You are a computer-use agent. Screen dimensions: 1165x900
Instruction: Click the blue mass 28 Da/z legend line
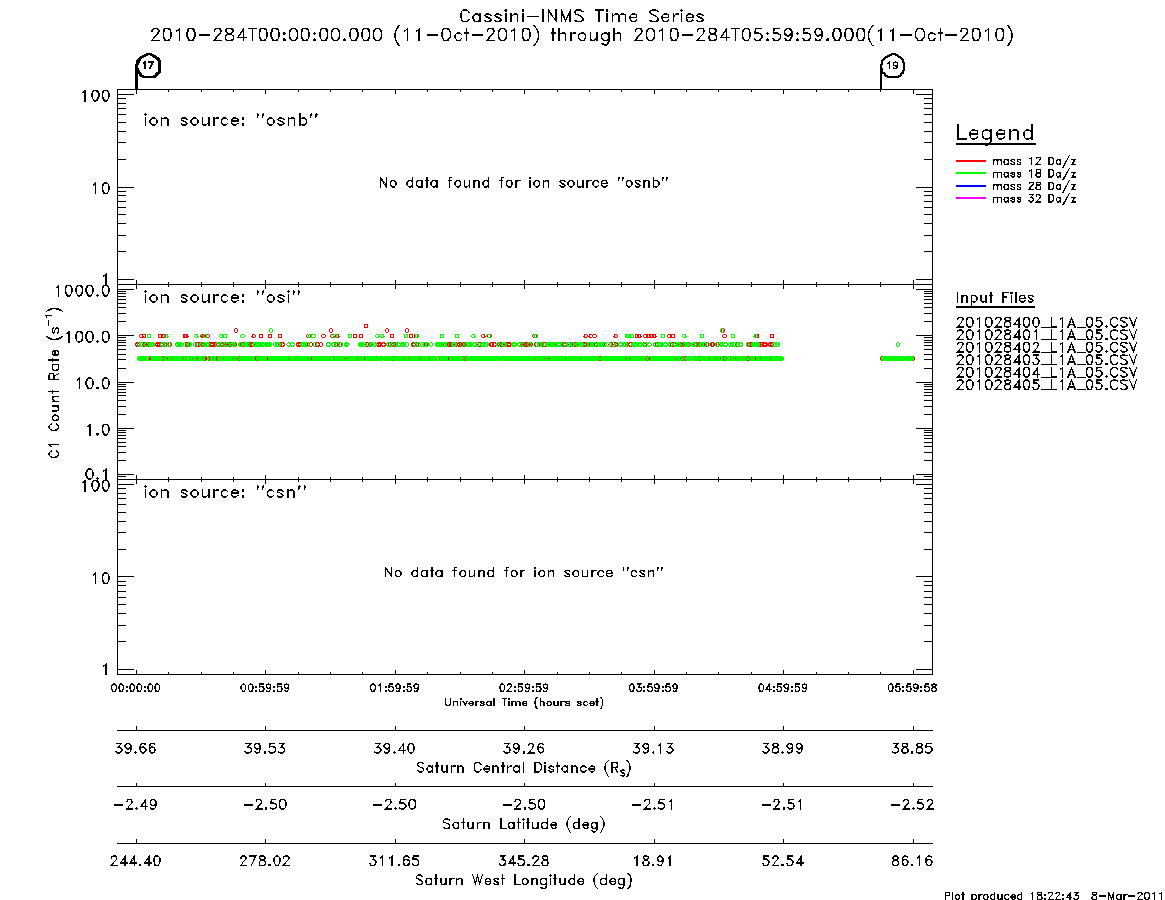click(970, 187)
